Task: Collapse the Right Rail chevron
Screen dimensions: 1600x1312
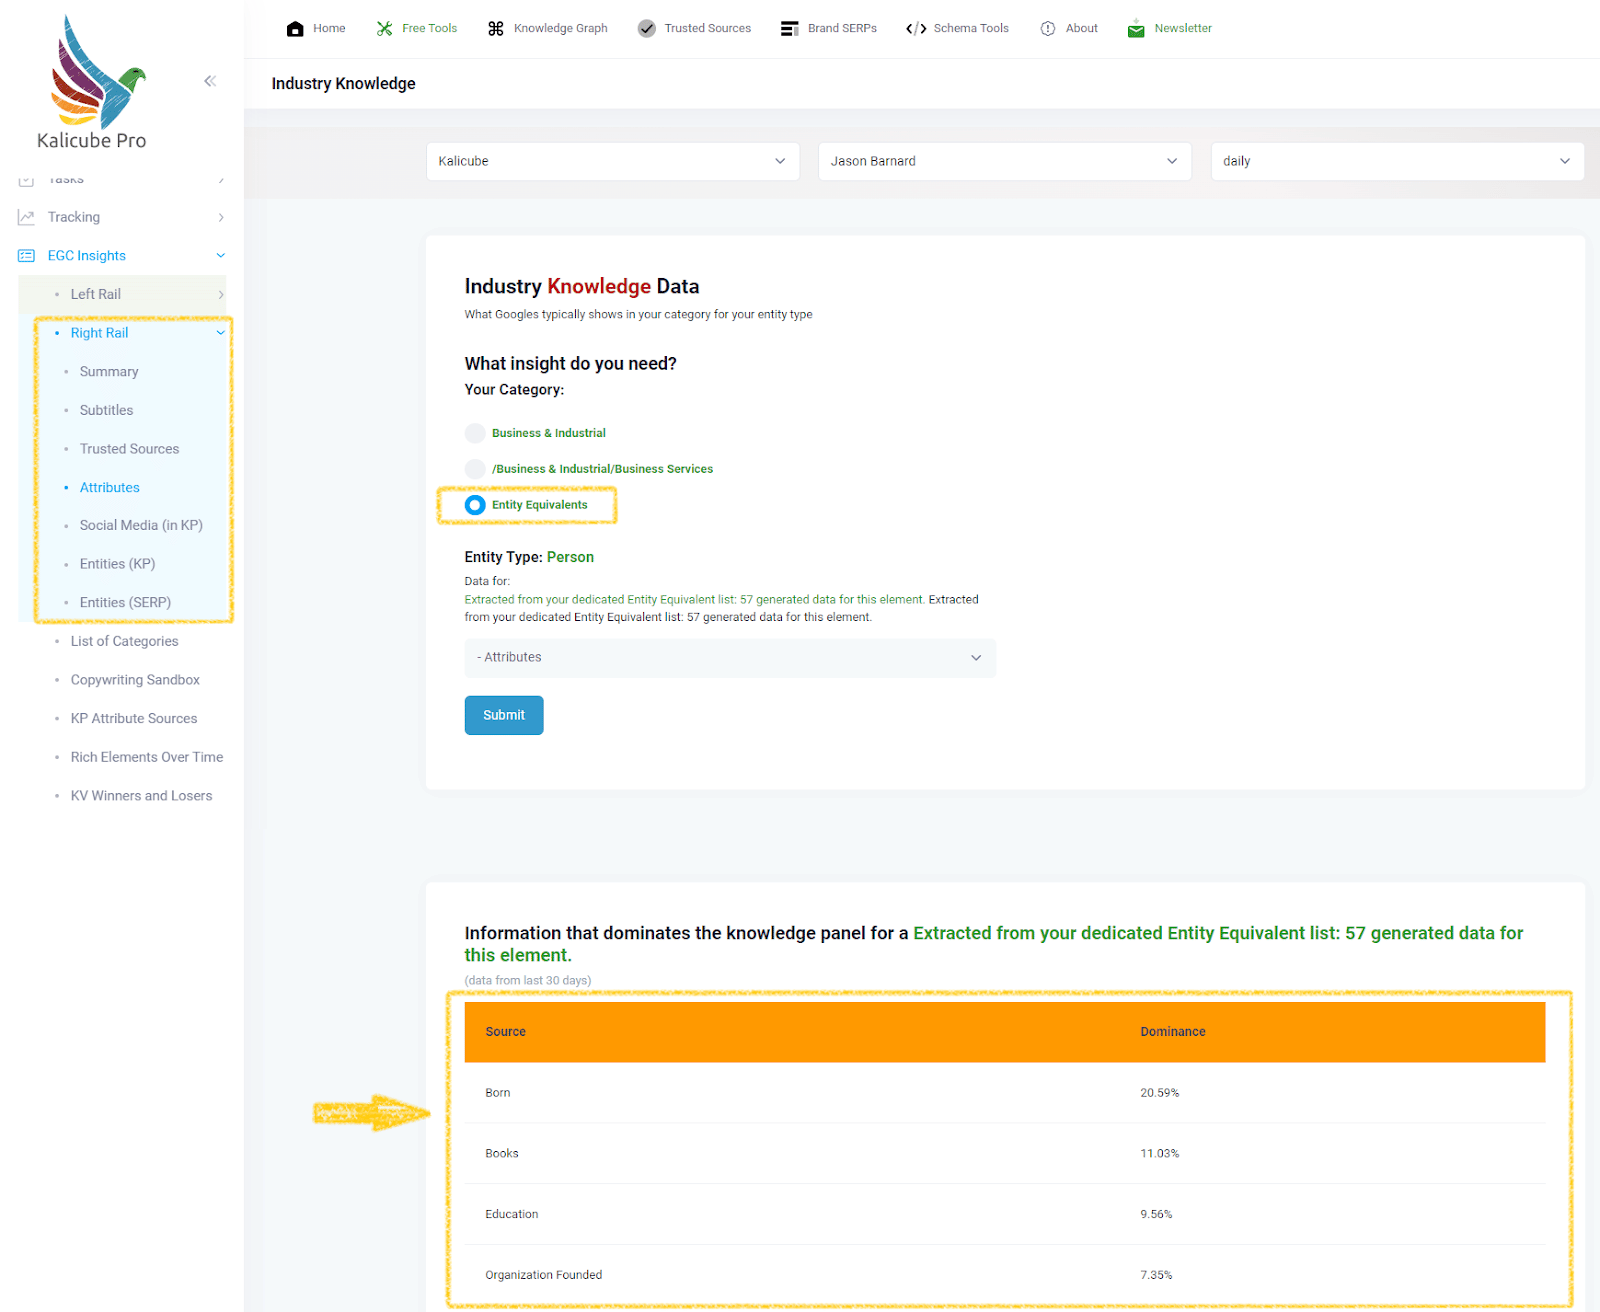Action: (x=221, y=333)
